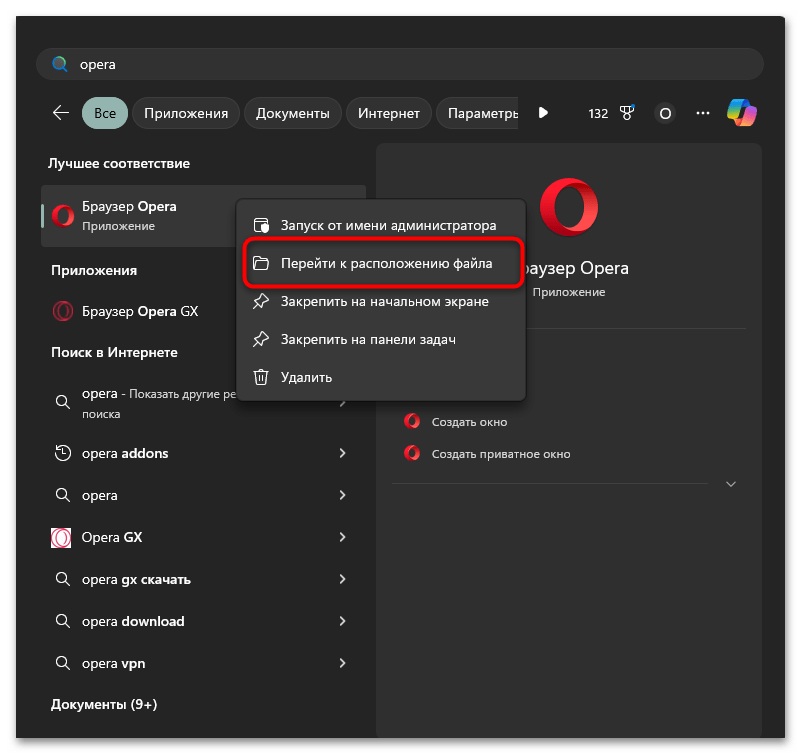Click the Opera icon beside Создать приватное окно
The width and height of the screenshot is (801, 754).
tap(412, 453)
